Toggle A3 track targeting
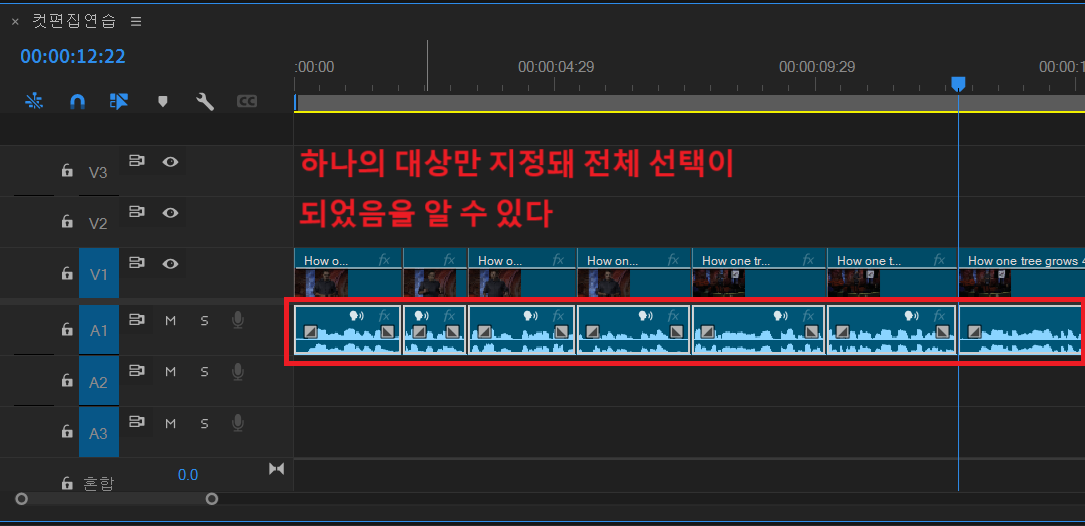 pyautogui.click(x=99, y=433)
